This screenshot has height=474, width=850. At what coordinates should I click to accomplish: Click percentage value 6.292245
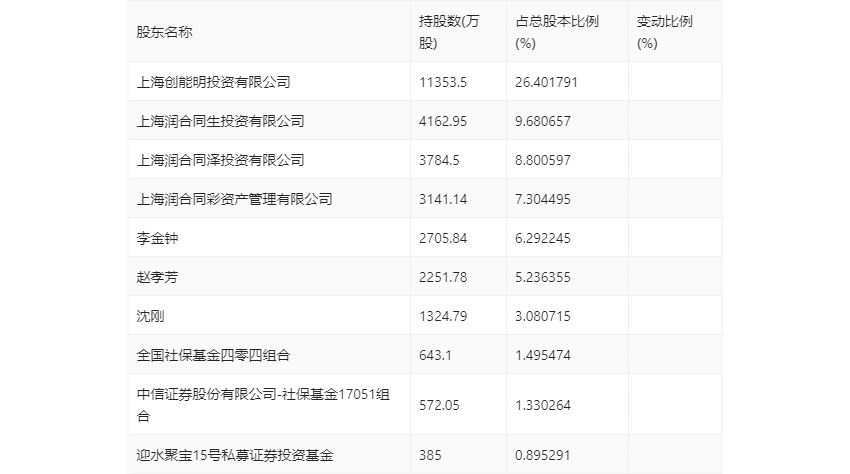coord(543,238)
